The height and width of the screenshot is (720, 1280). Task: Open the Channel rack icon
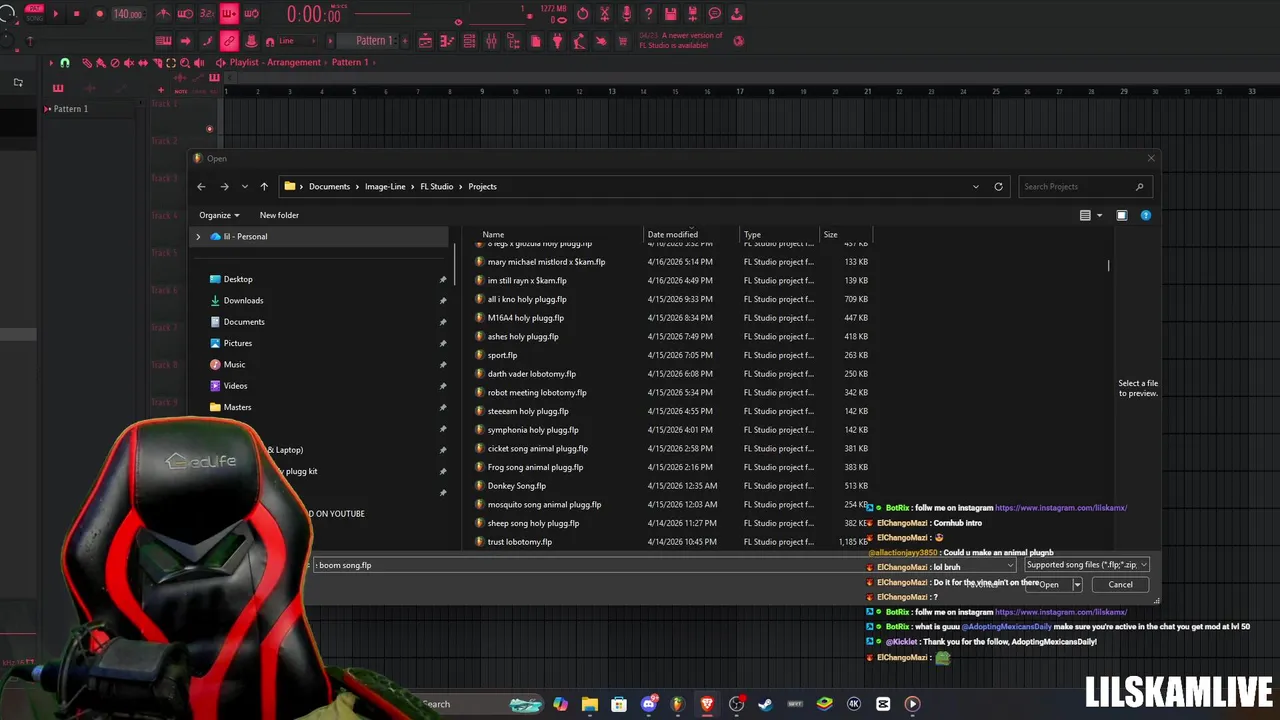469,41
